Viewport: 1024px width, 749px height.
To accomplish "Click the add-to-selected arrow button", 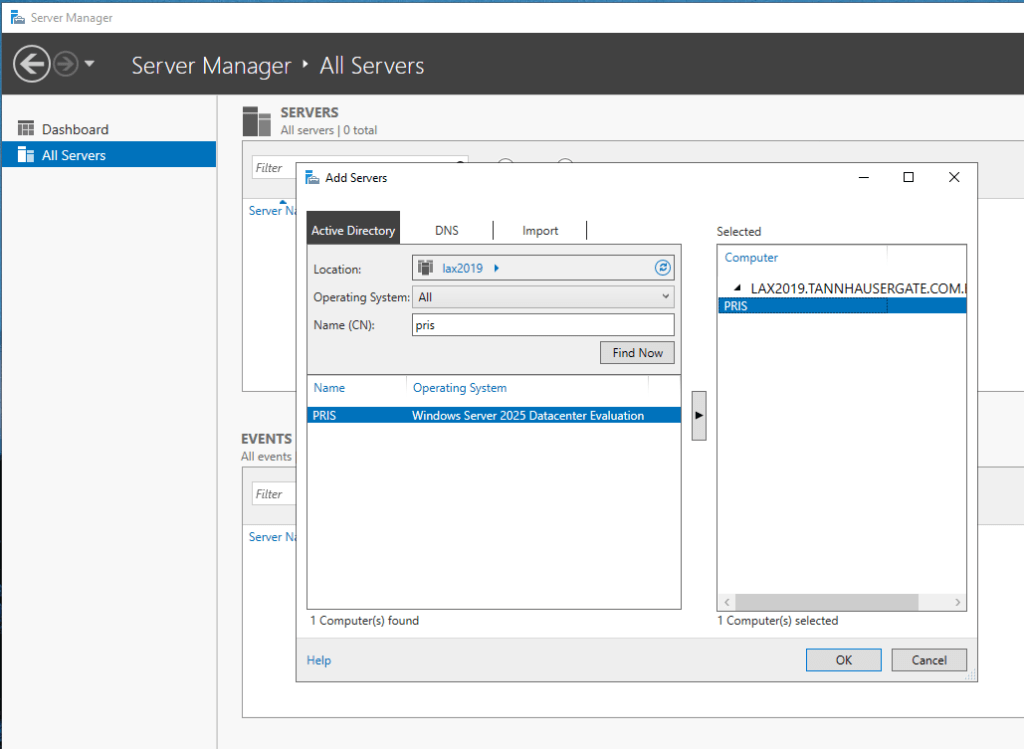I will (x=698, y=415).
